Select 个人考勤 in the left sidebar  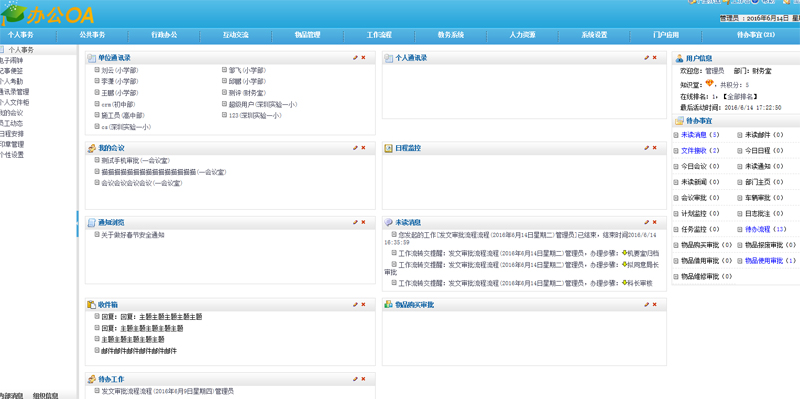12,81
